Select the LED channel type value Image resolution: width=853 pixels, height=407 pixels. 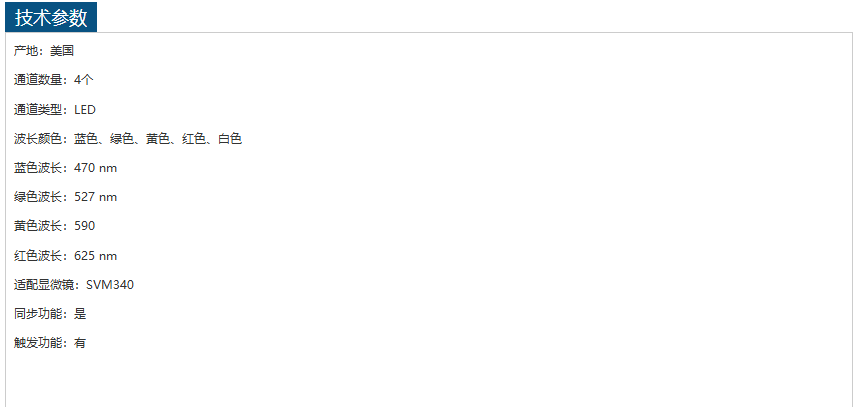[x=85, y=109]
